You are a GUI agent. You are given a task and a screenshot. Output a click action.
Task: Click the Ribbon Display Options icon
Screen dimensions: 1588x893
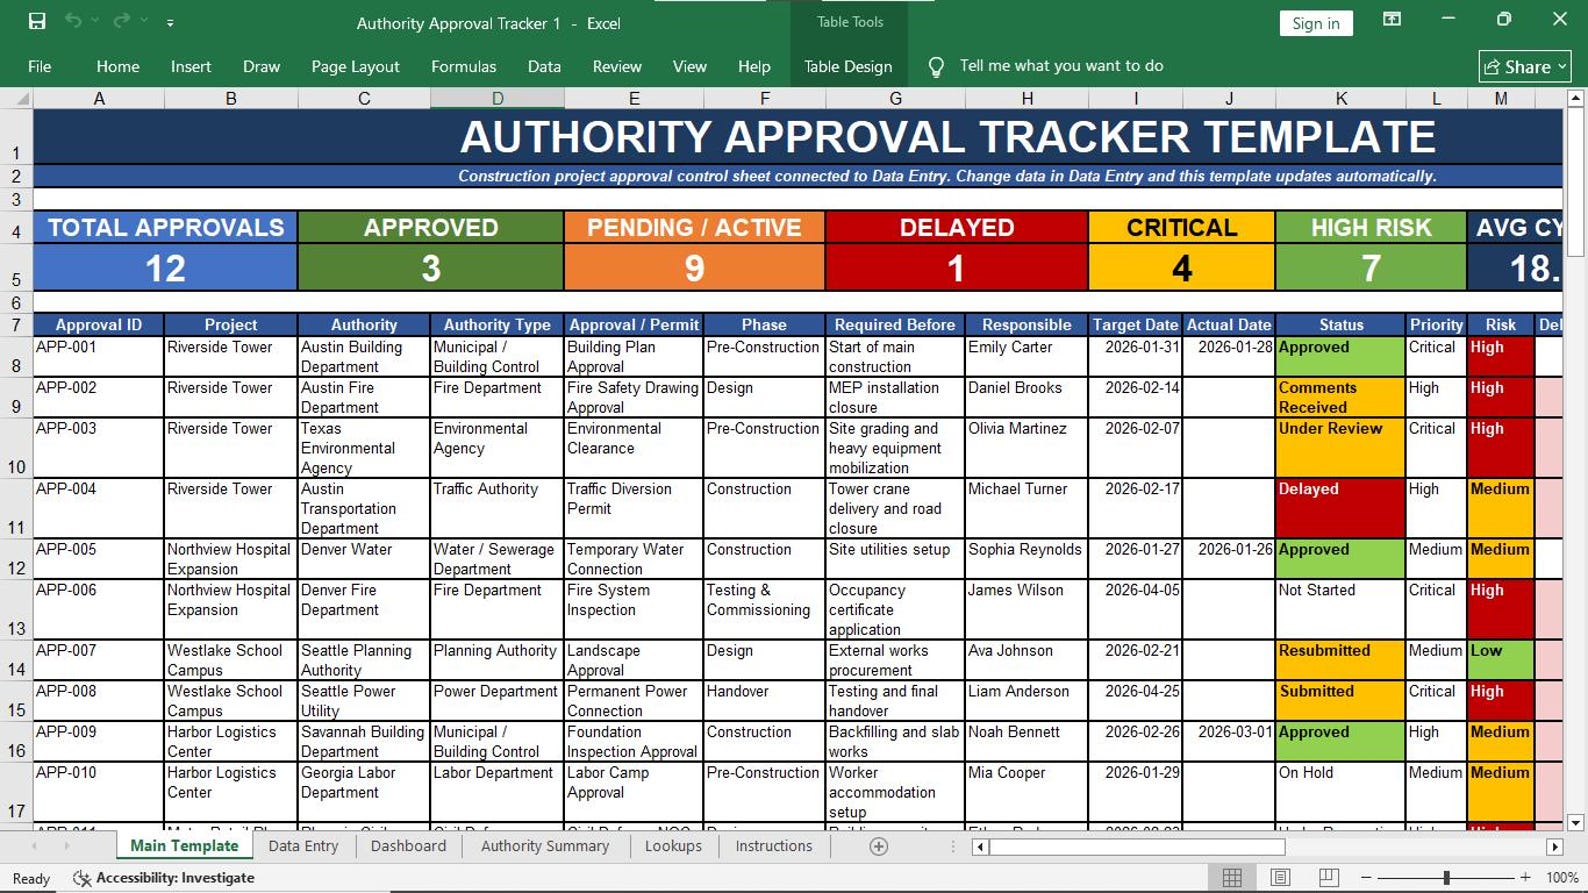[x=1391, y=20]
